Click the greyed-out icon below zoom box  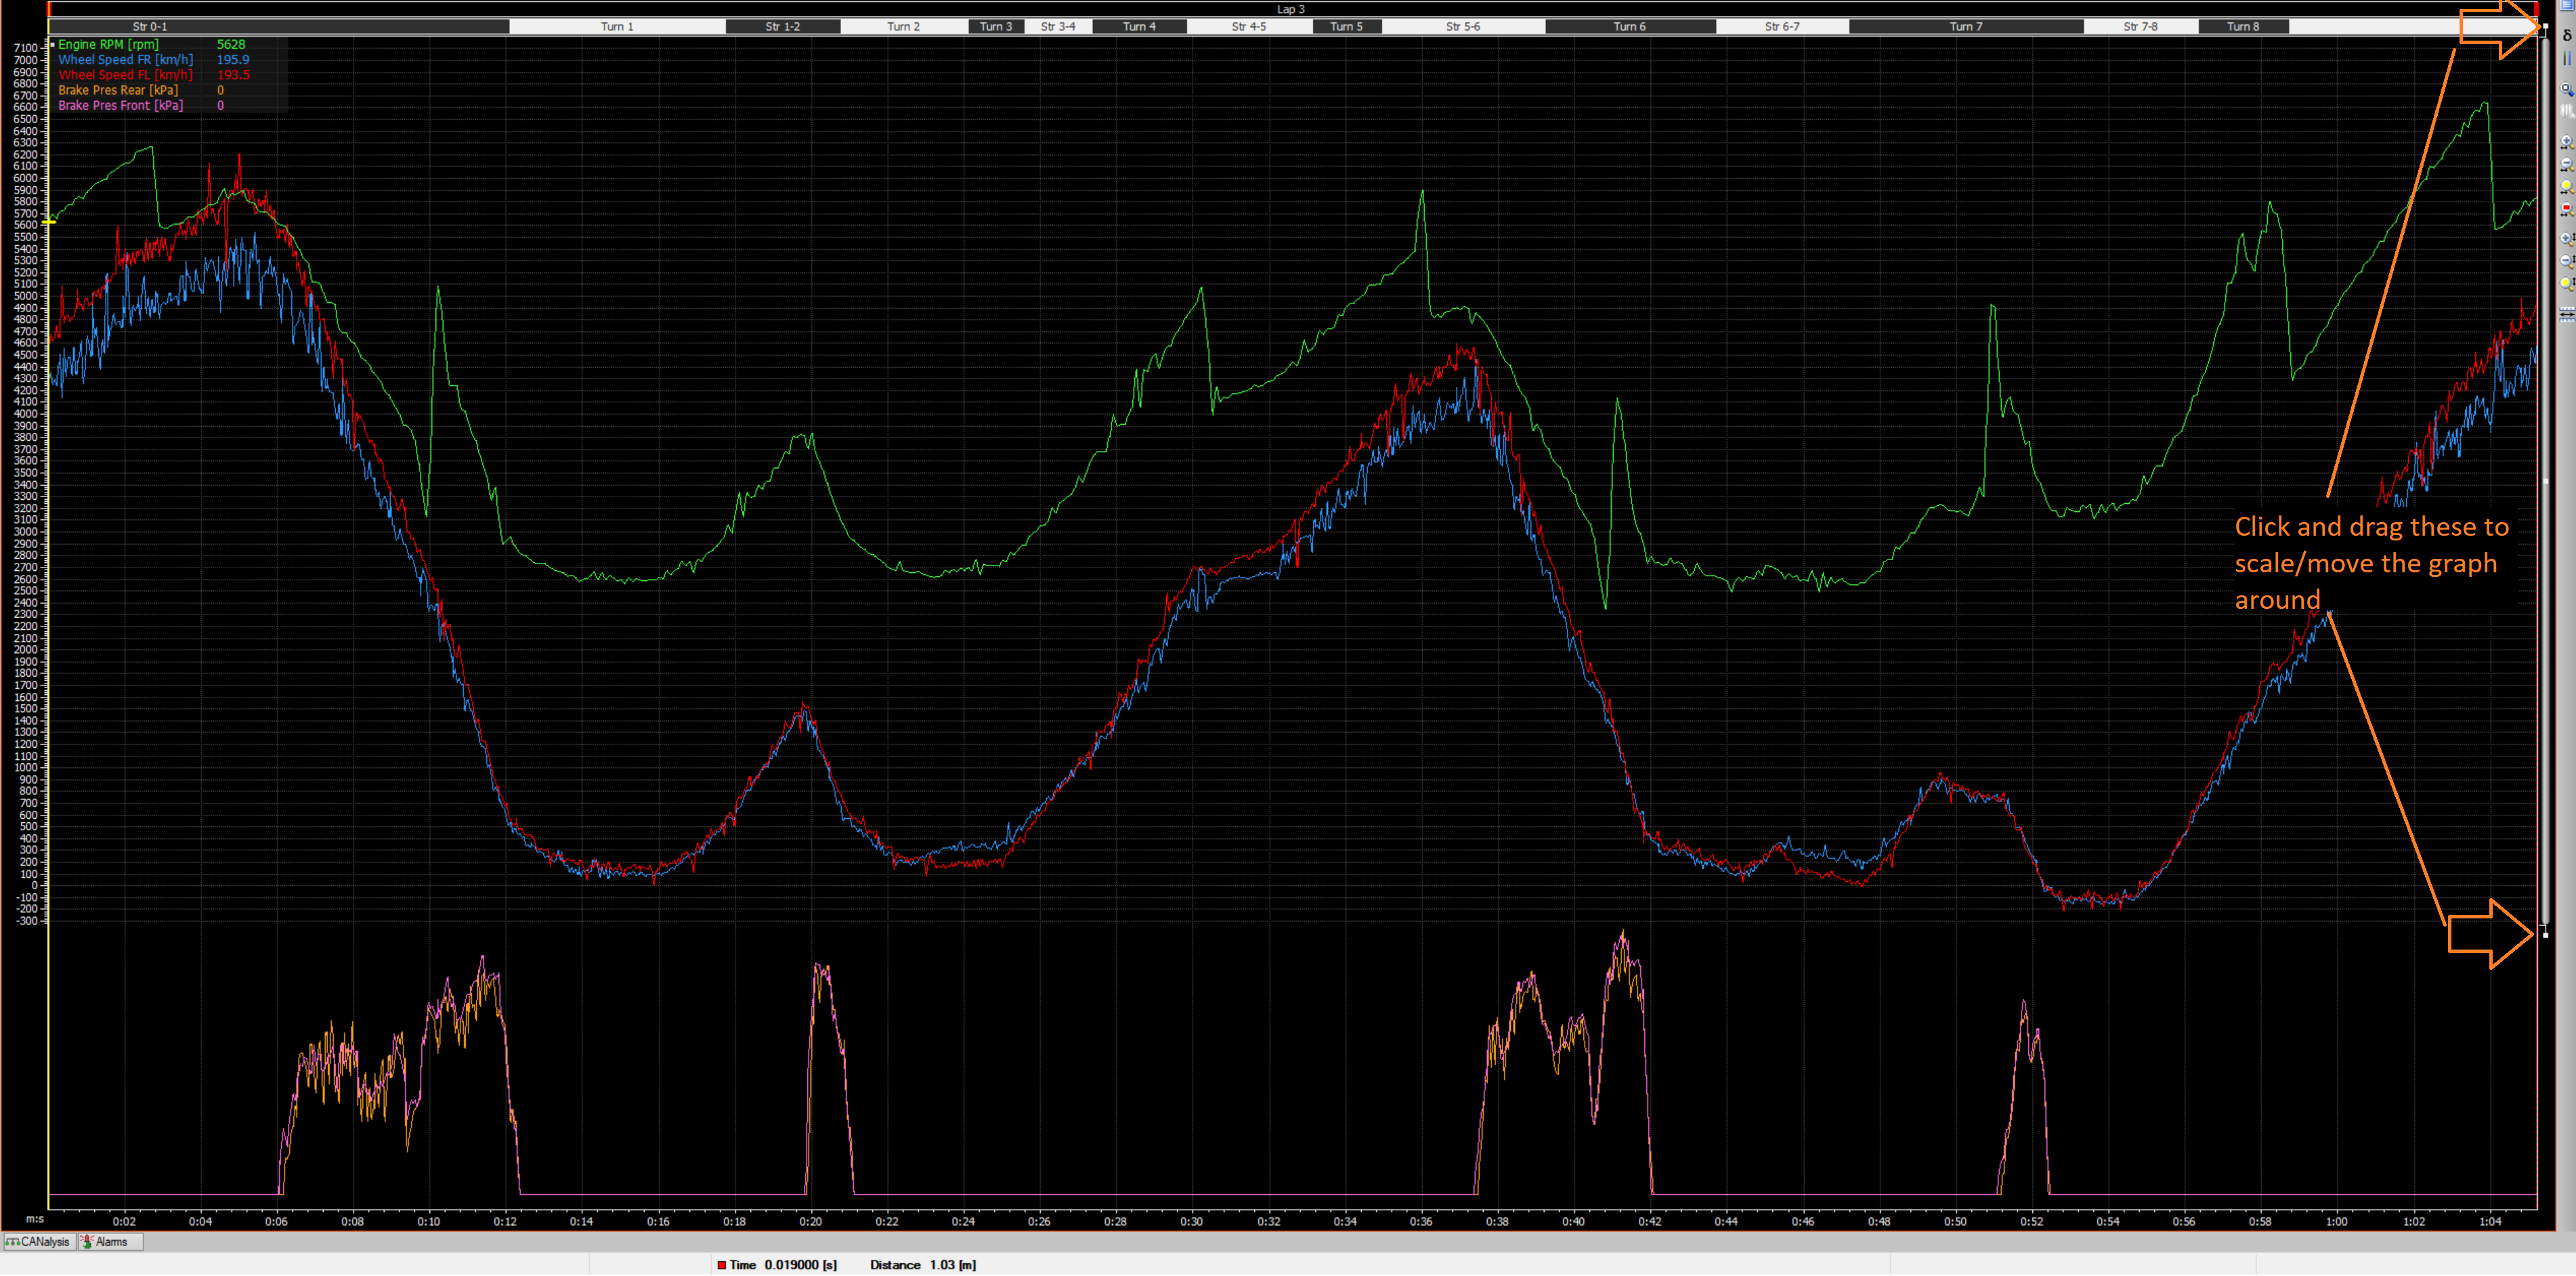(2567, 111)
